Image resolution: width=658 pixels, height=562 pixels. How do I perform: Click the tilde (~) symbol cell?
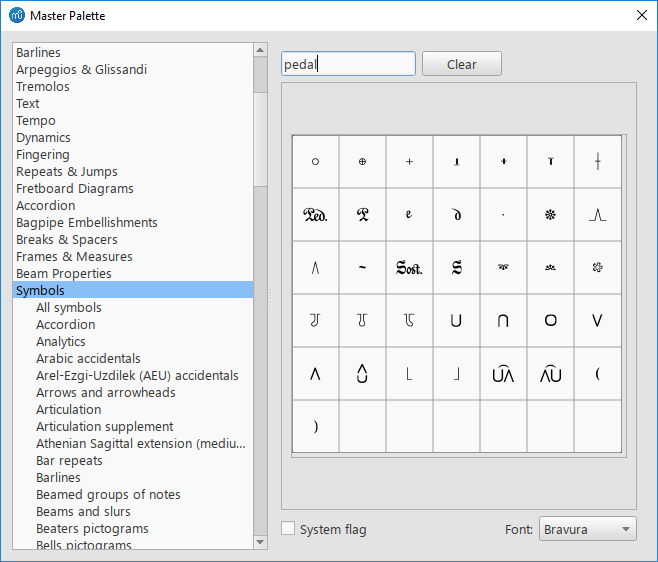362,268
